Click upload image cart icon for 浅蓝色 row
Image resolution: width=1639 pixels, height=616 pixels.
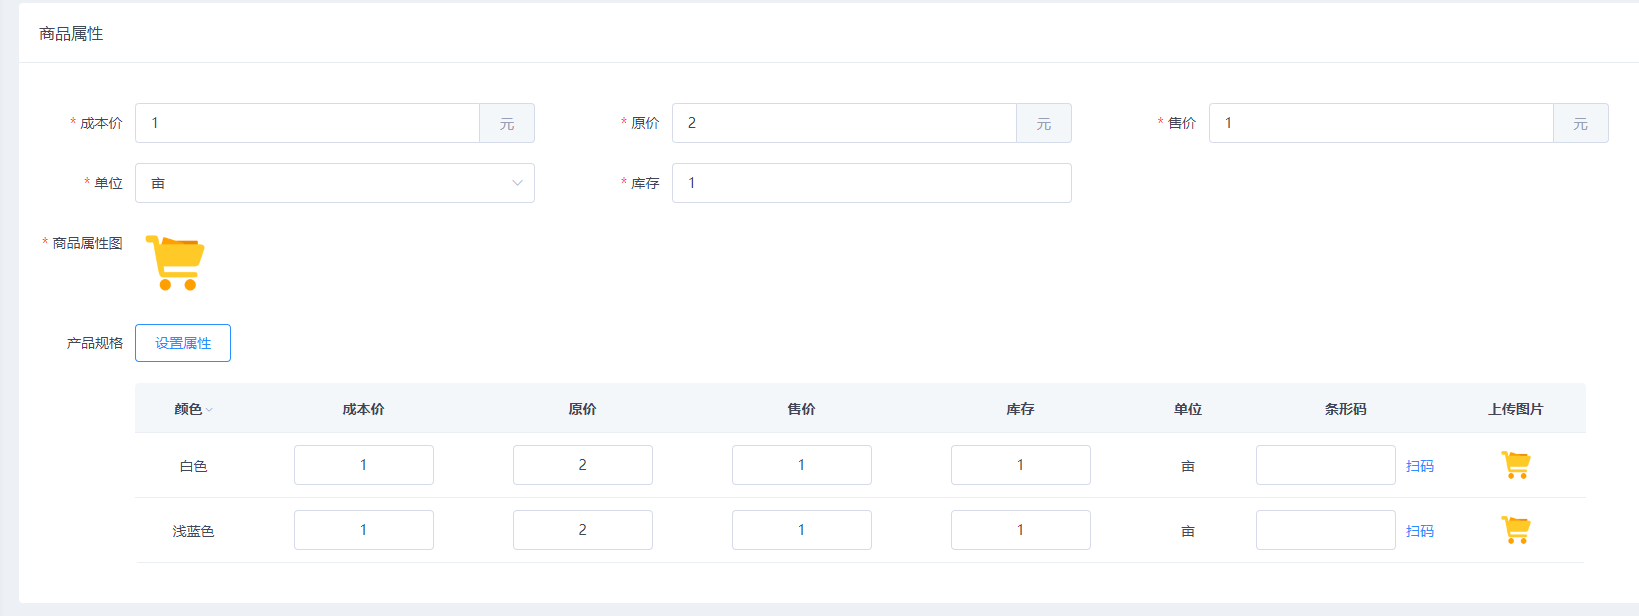tap(1515, 530)
